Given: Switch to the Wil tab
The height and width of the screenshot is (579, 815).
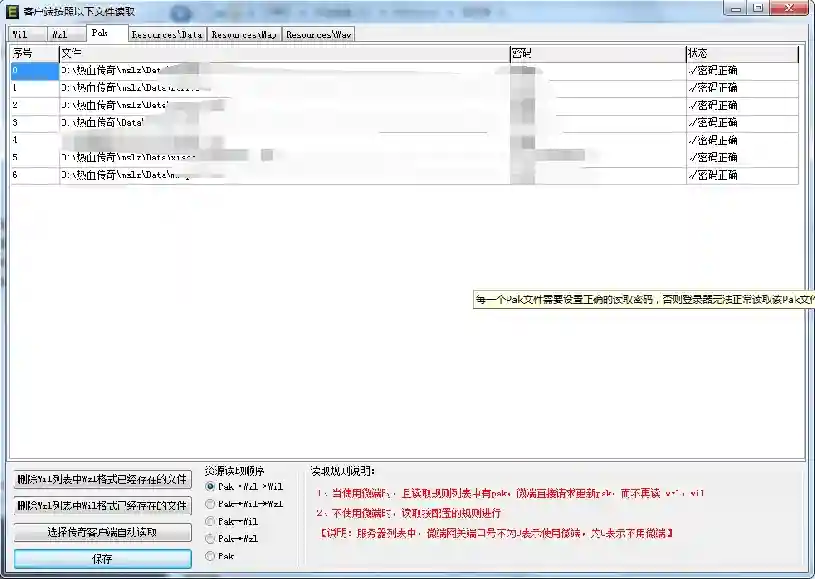Looking at the screenshot, I should click(28, 34).
